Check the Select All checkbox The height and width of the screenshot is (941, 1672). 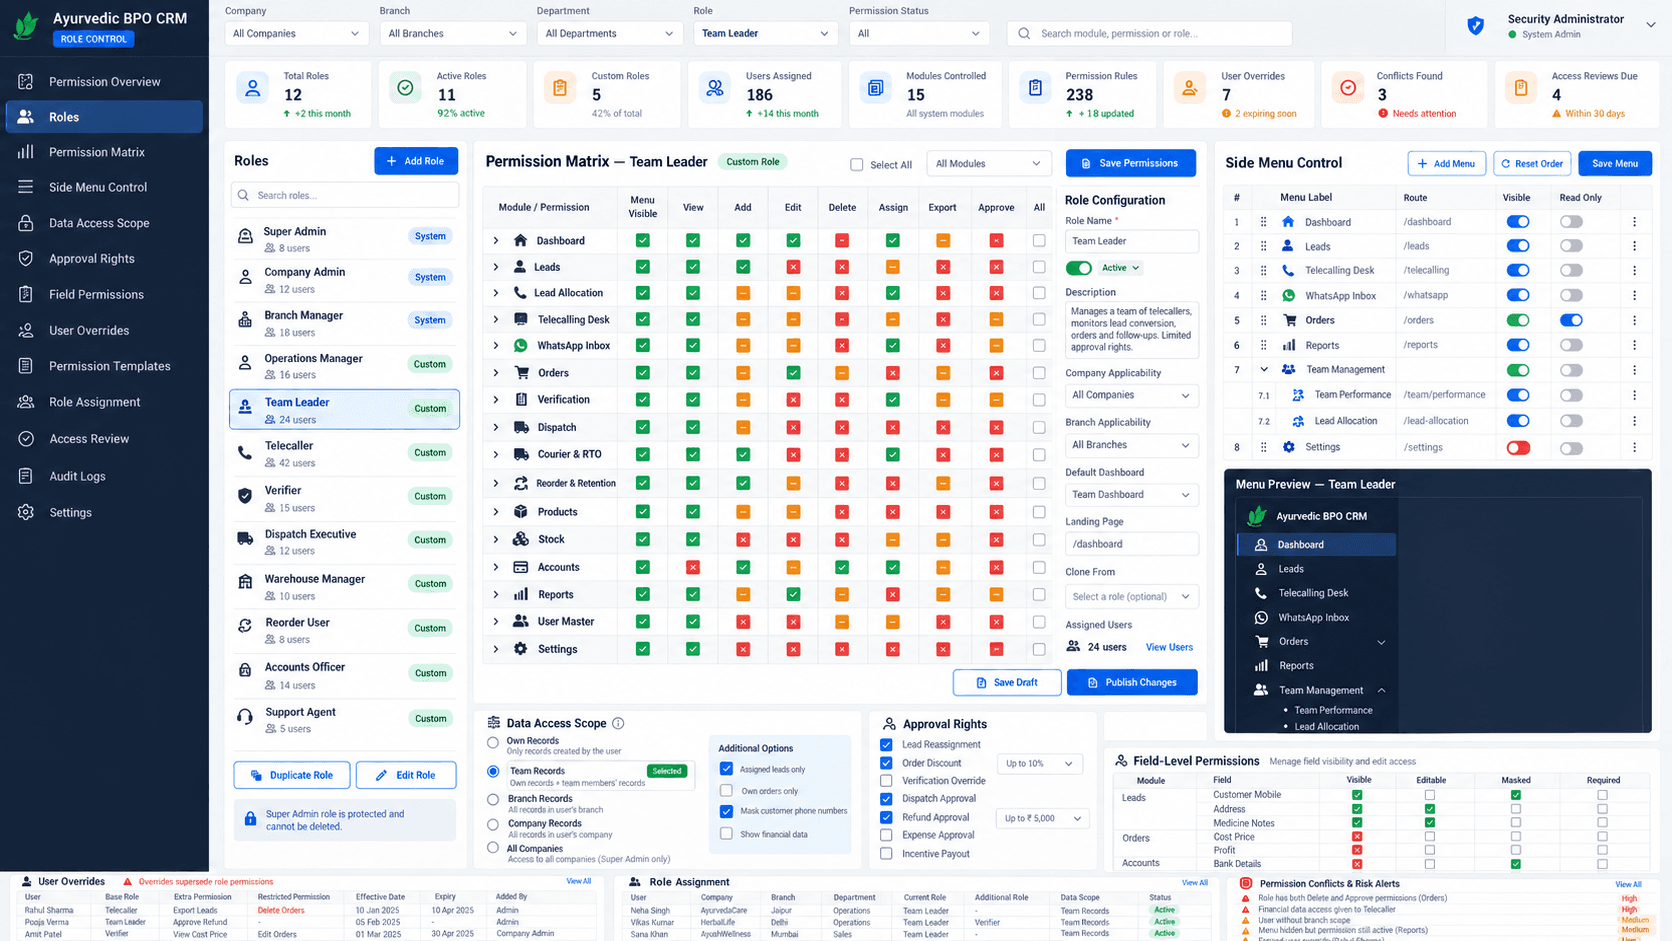click(x=857, y=165)
